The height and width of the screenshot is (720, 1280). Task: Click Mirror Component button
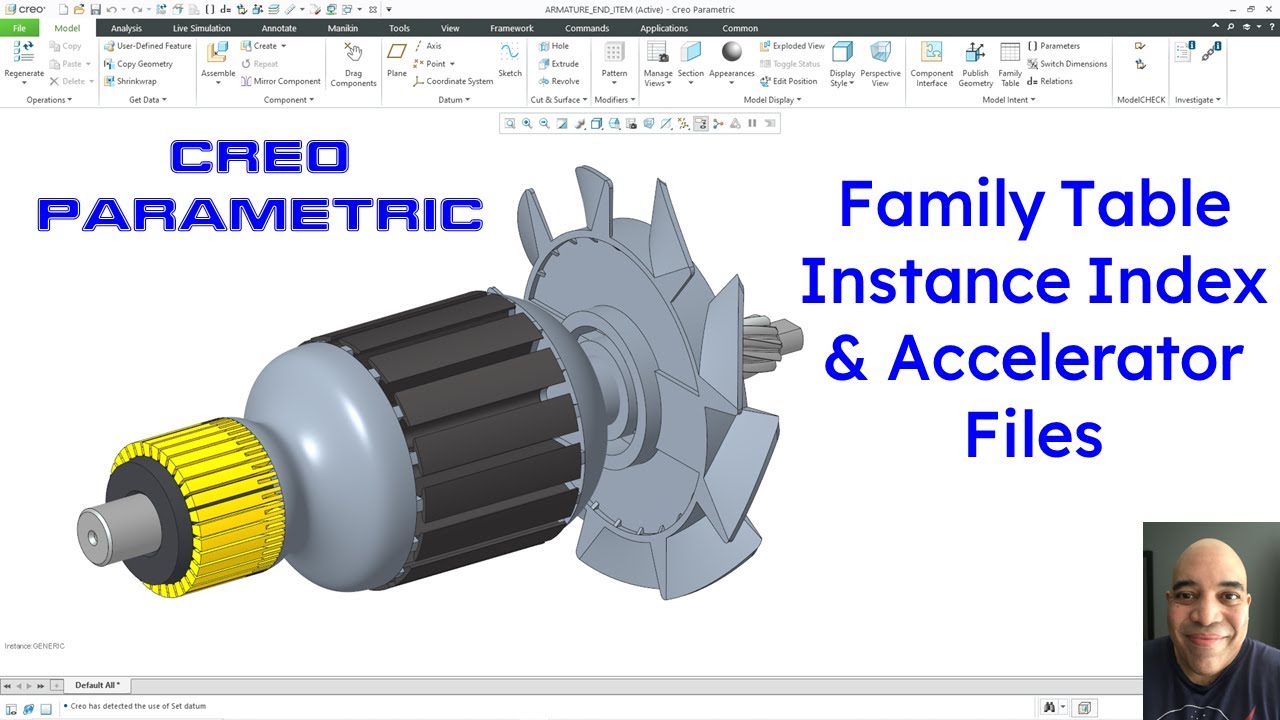point(280,82)
